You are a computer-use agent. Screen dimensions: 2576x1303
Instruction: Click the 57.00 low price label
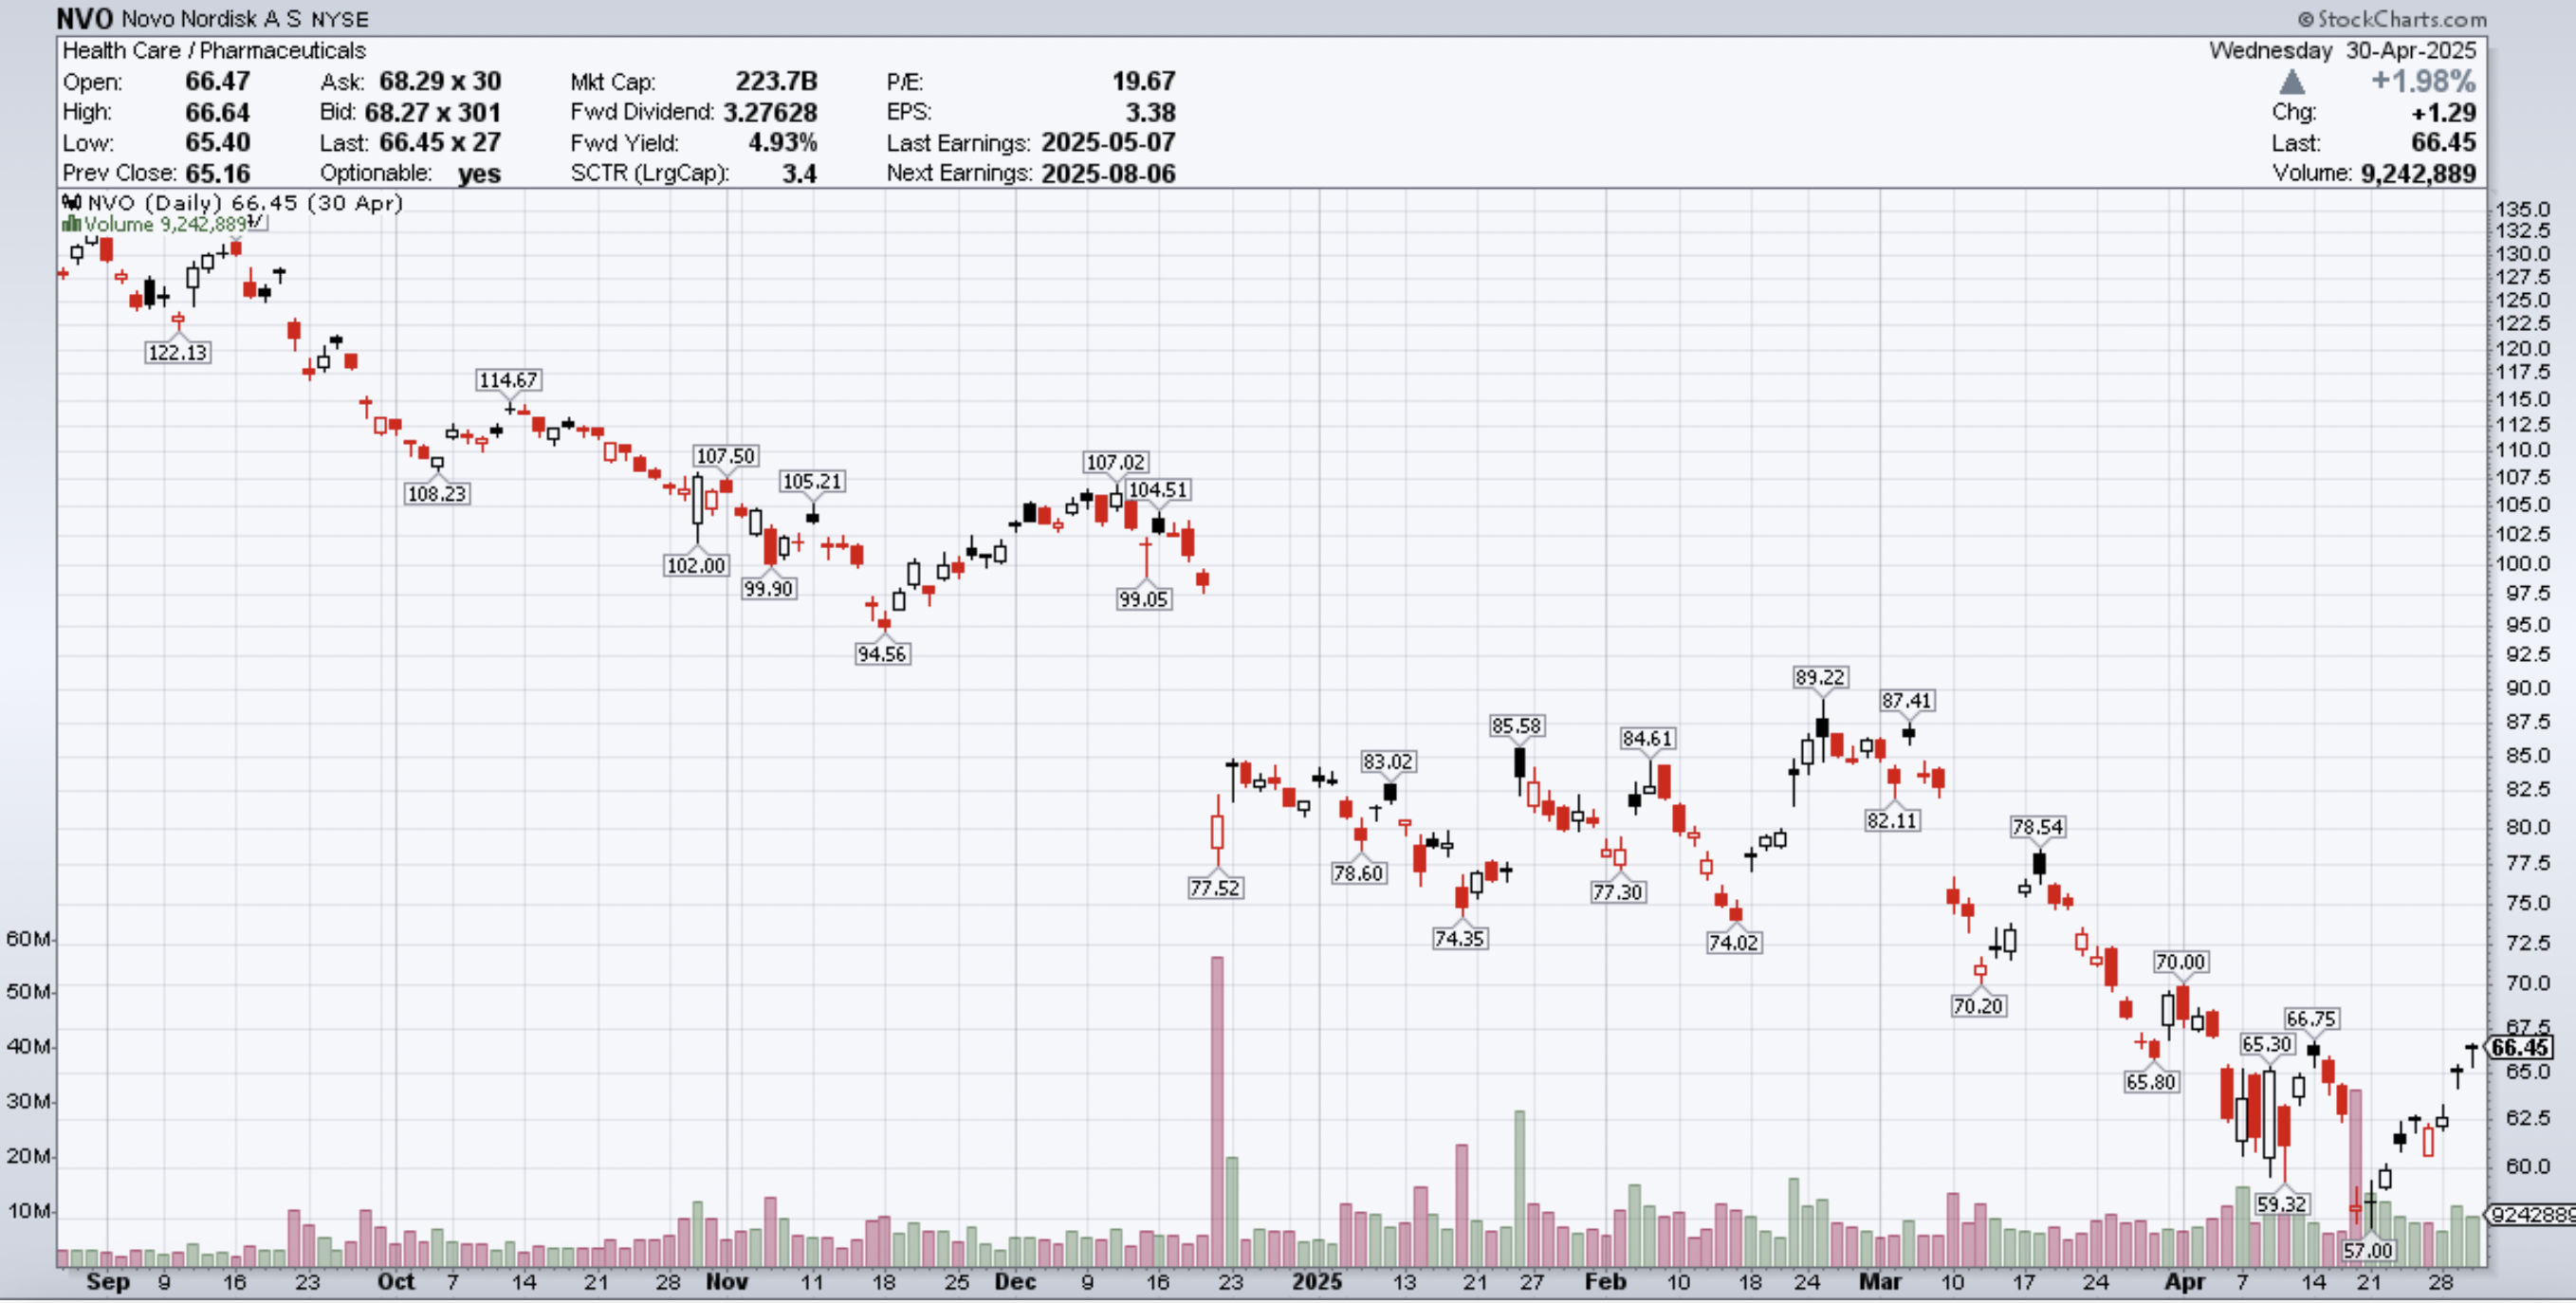(x=2368, y=1251)
